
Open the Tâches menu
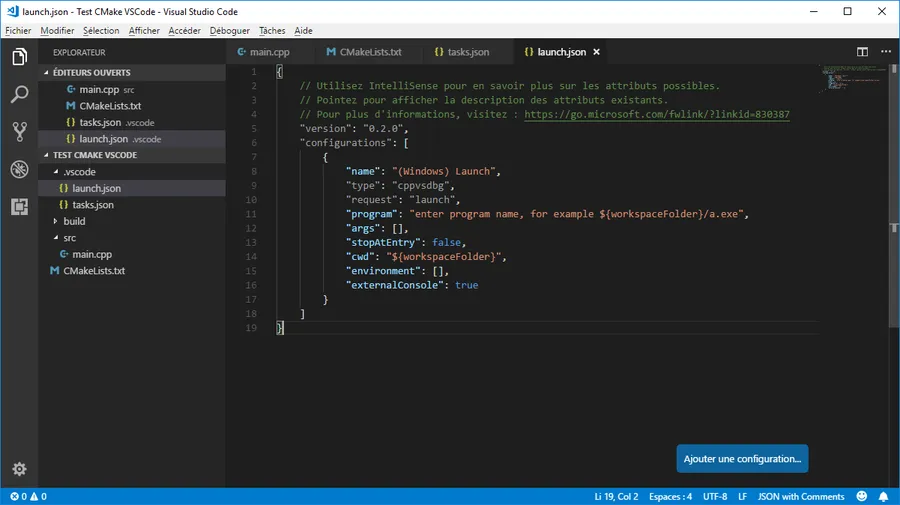click(272, 30)
